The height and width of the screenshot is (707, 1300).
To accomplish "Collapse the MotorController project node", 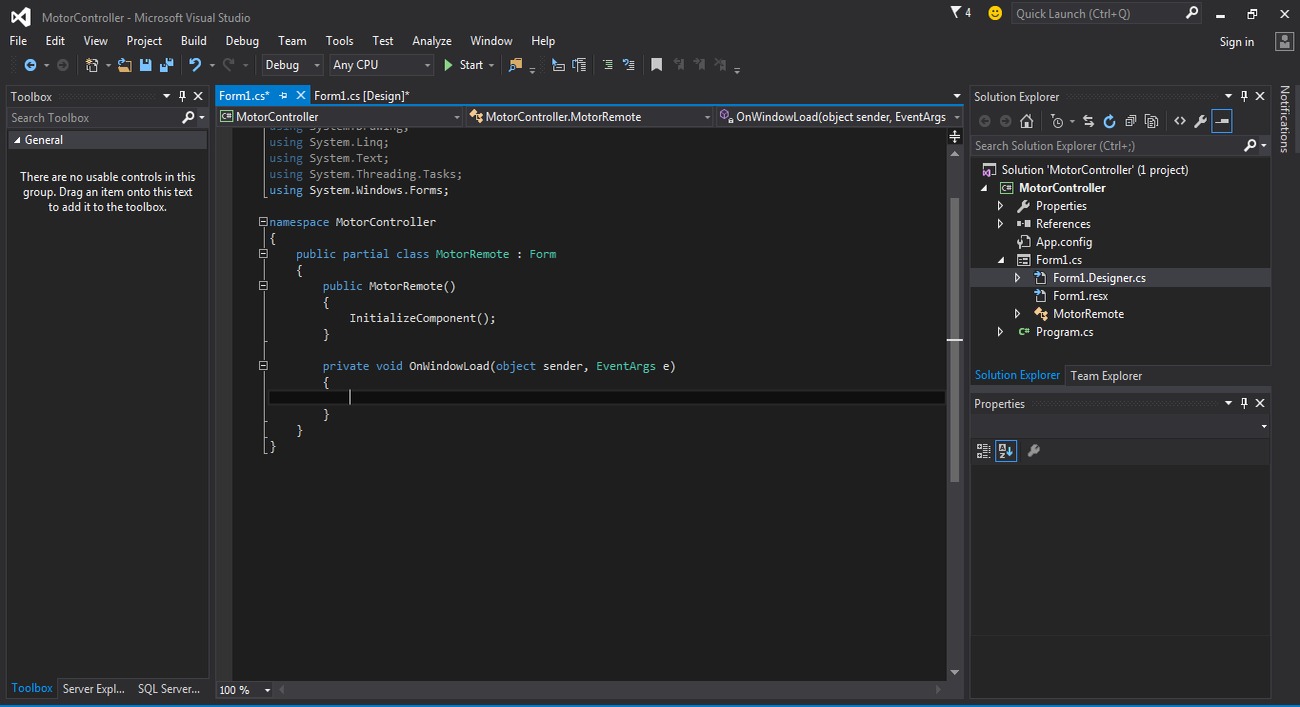I will coord(984,187).
